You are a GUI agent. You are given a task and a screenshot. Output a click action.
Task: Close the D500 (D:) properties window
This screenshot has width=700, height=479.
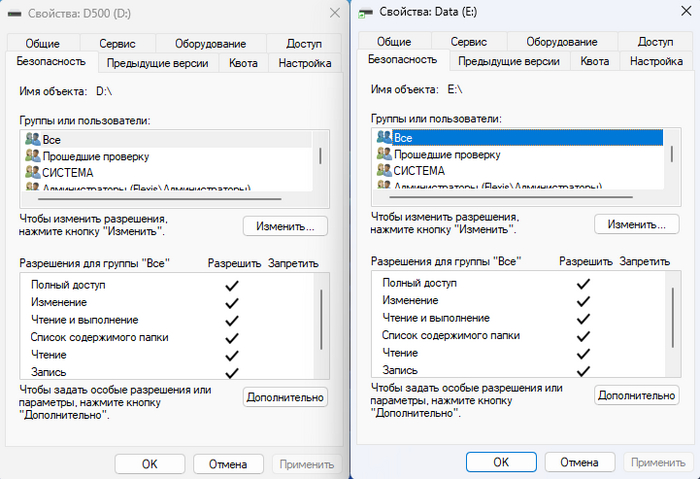point(332,12)
